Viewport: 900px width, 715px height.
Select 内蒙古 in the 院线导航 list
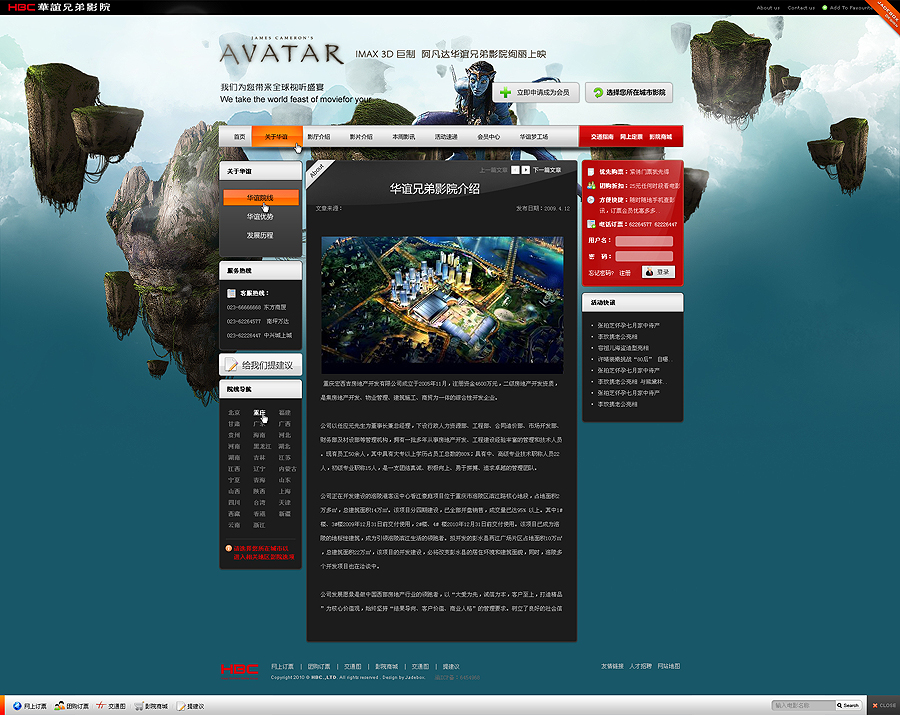(288, 469)
